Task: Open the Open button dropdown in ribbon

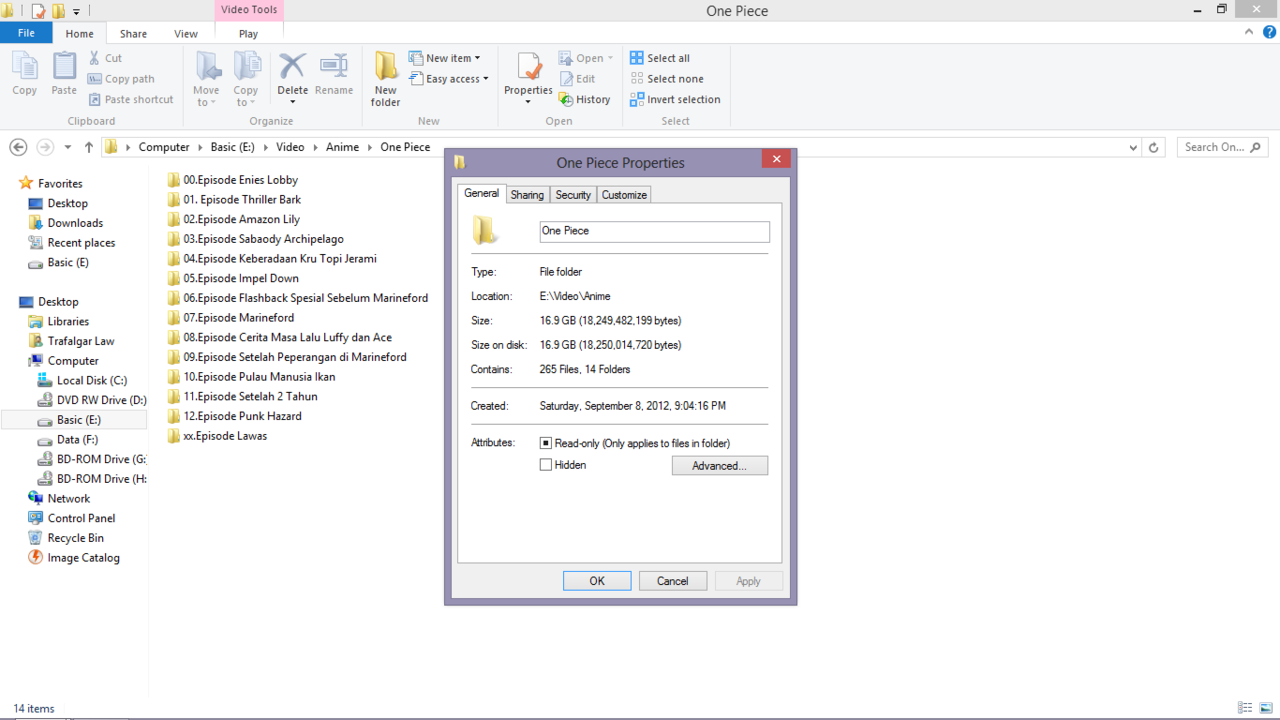Action: [x=610, y=58]
